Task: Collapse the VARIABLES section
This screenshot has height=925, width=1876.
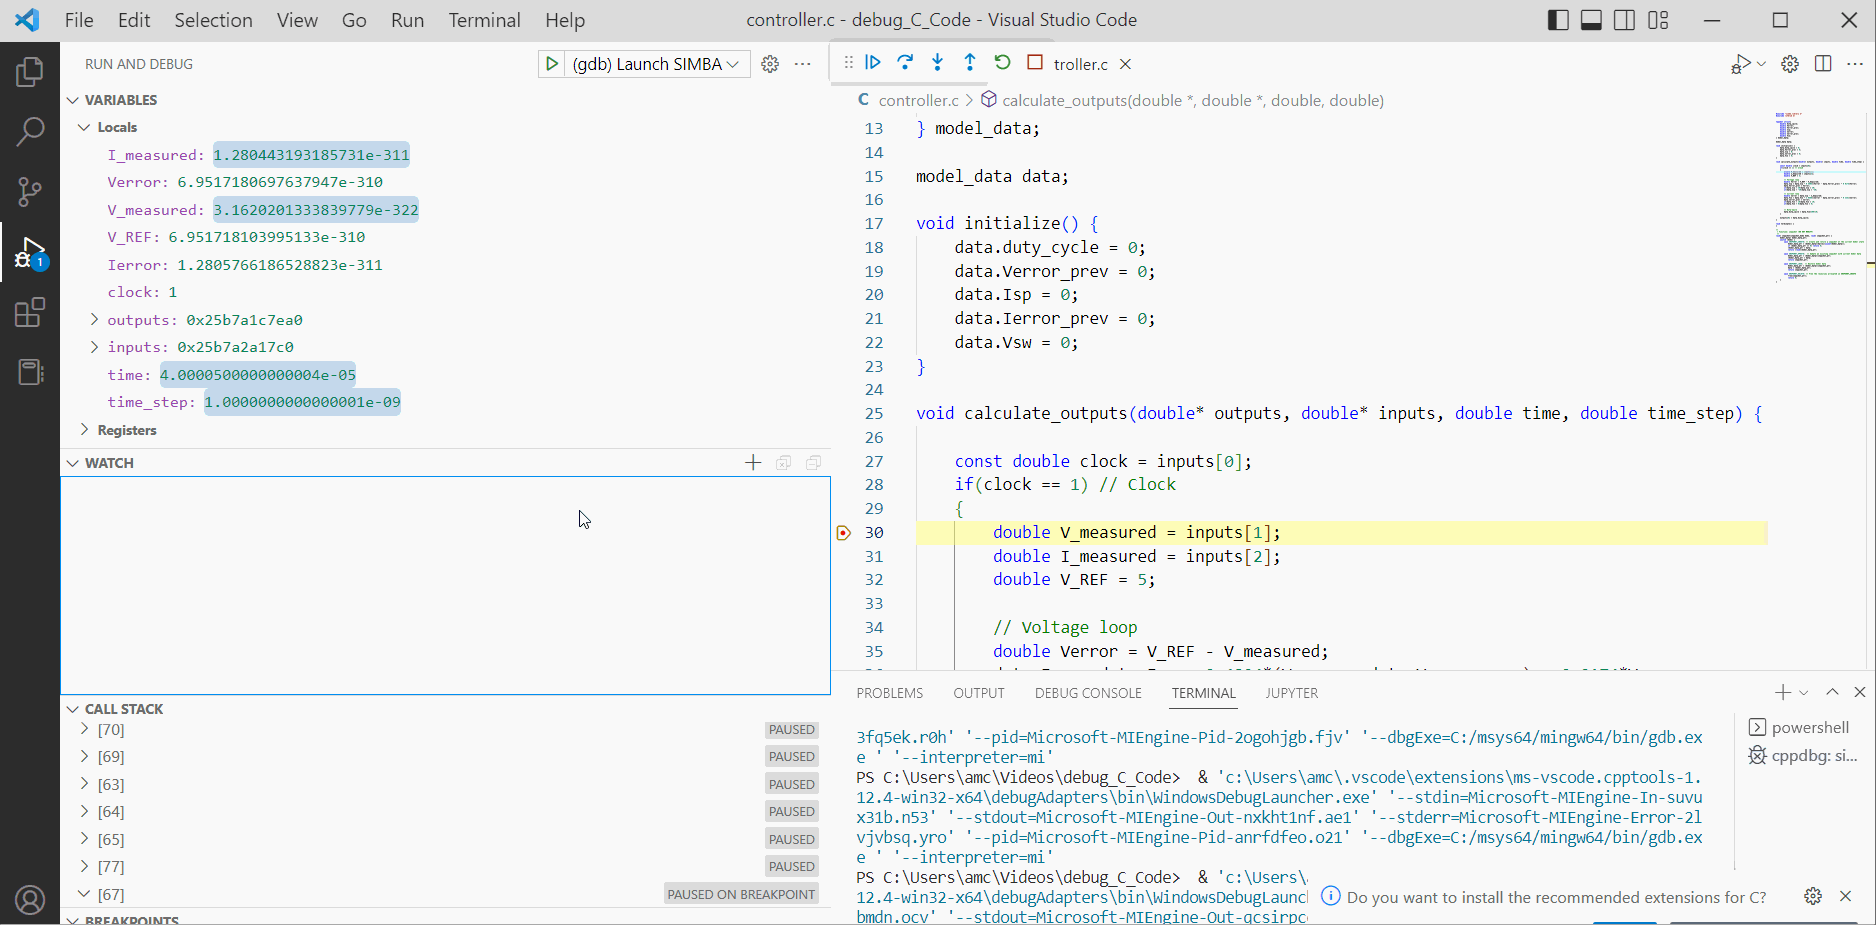Action: coord(73,100)
